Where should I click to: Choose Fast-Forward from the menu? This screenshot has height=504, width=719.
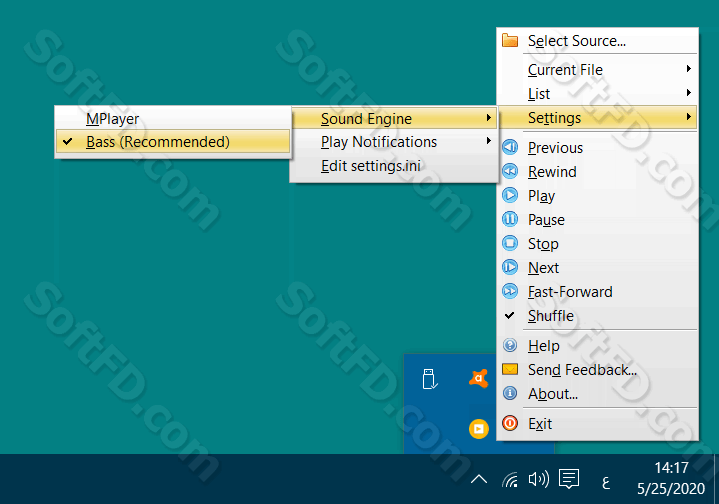(x=598, y=292)
